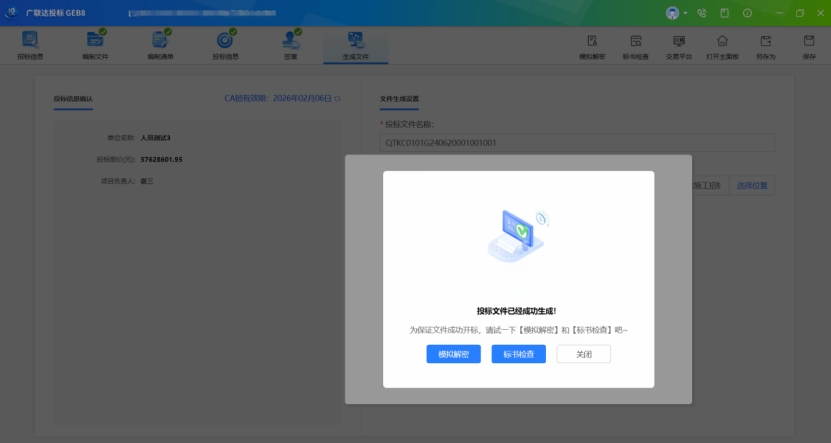Click the 保存 save icon
The height and width of the screenshot is (443, 831).
pos(809,45)
